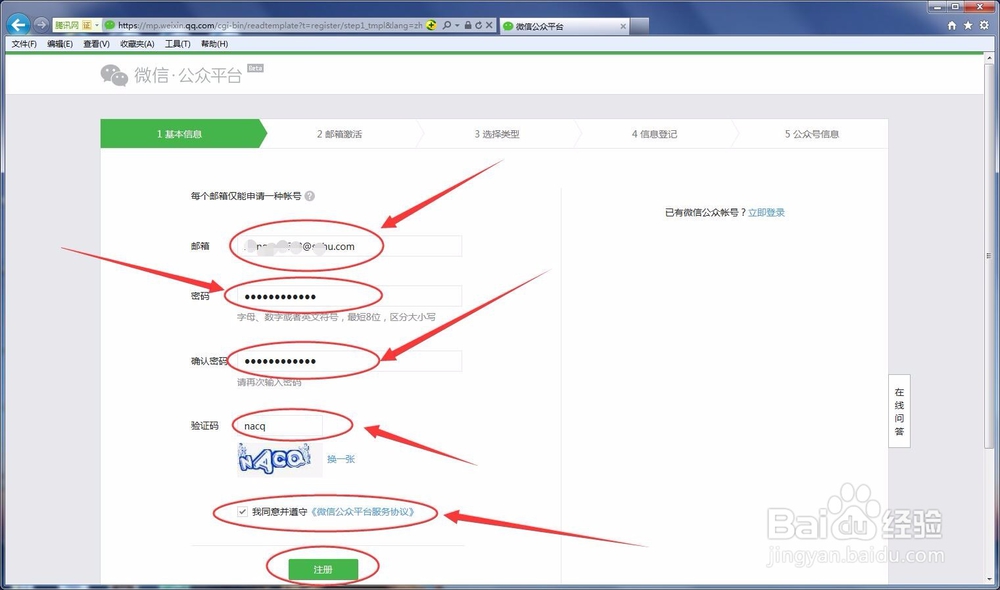The width and height of the screenshot is (1000, 590).
Task: Open the 收藏夹(A) menu
Action: 137,44
